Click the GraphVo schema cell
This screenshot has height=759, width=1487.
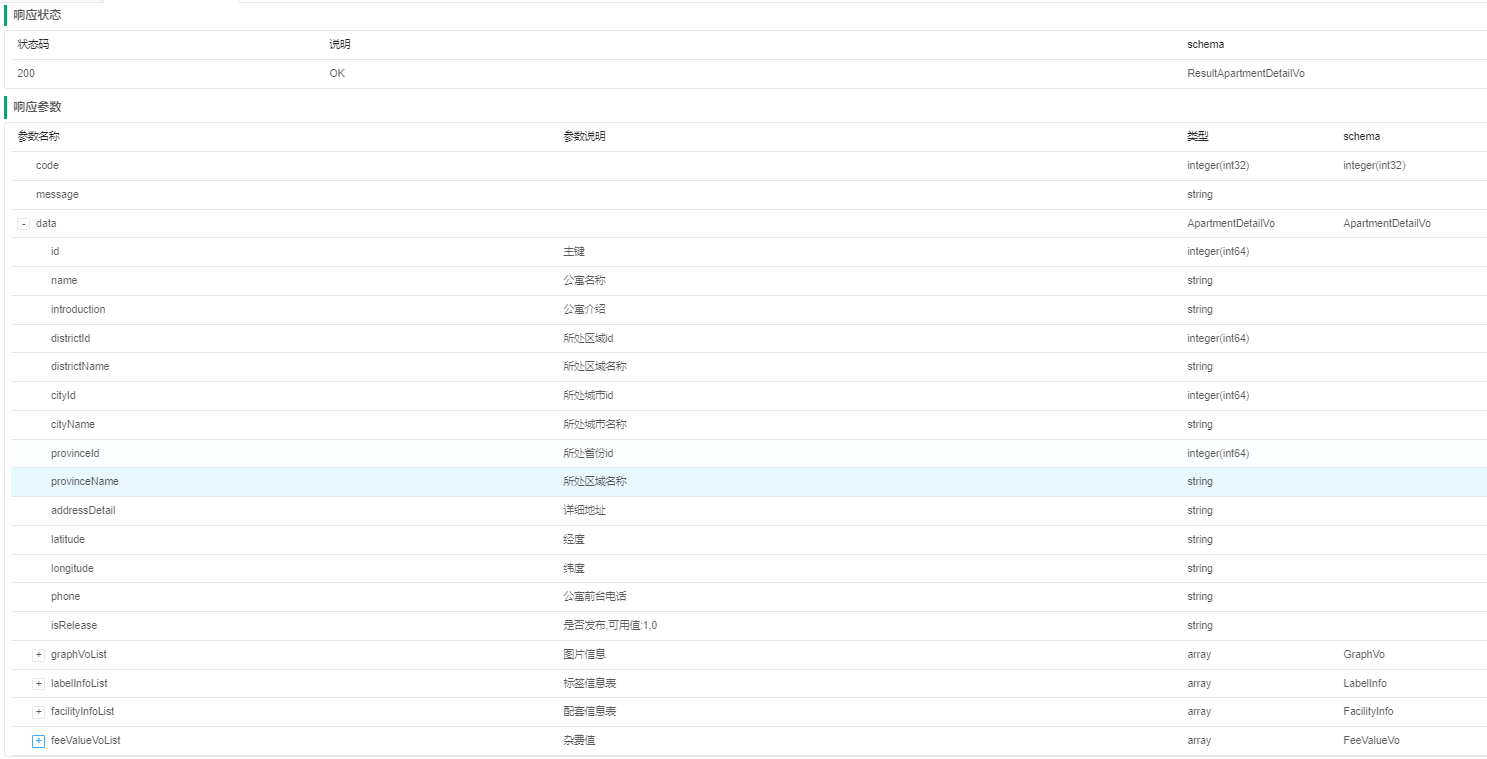point(1364,655)
